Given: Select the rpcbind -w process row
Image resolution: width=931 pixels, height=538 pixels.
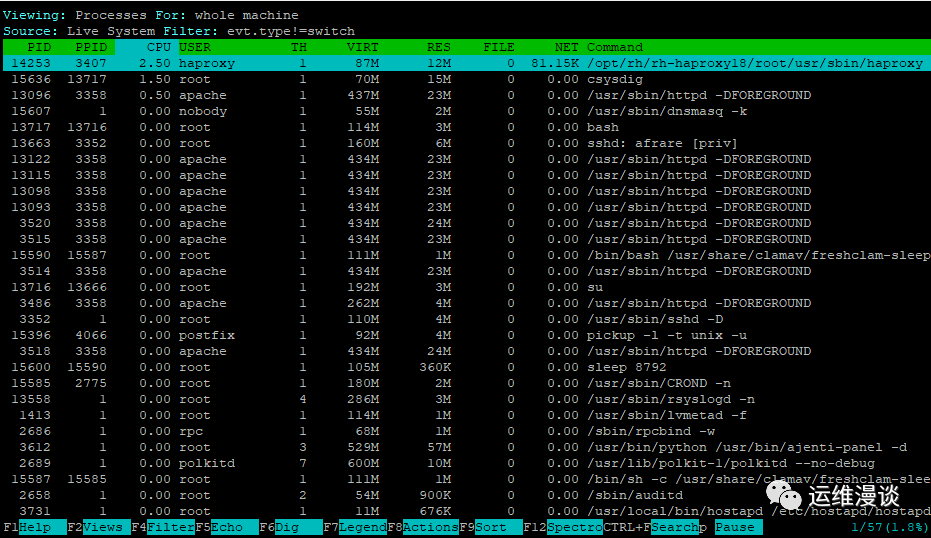Looking at the screenshot, I should coord(466,432).
